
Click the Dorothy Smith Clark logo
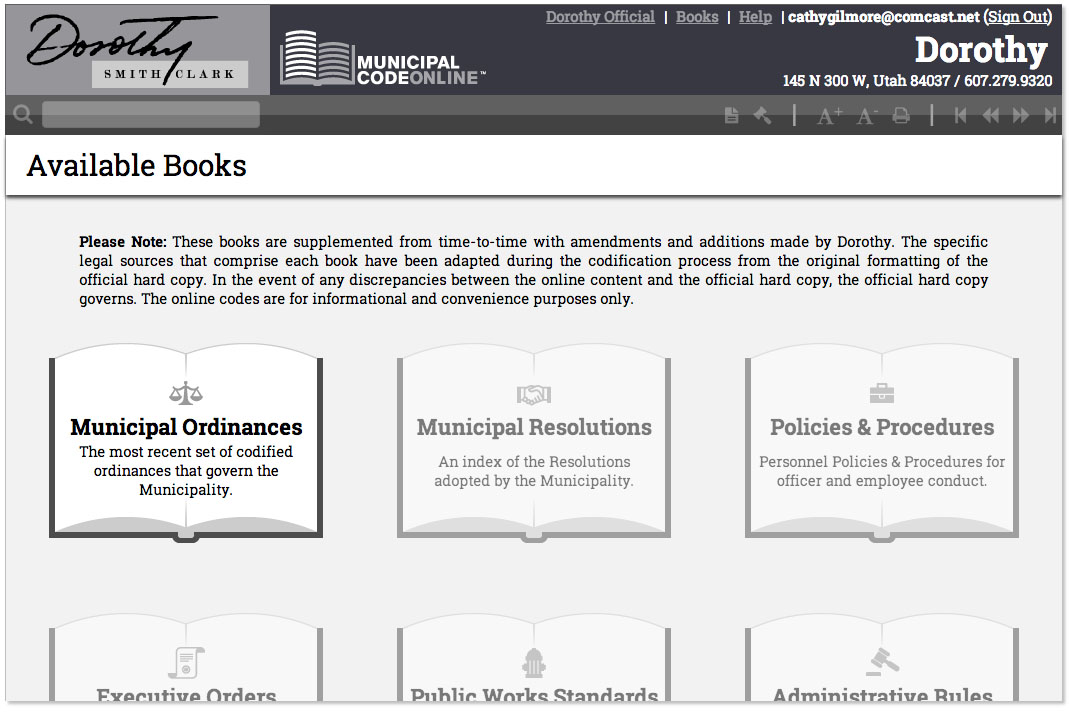(x=138, y=50)
